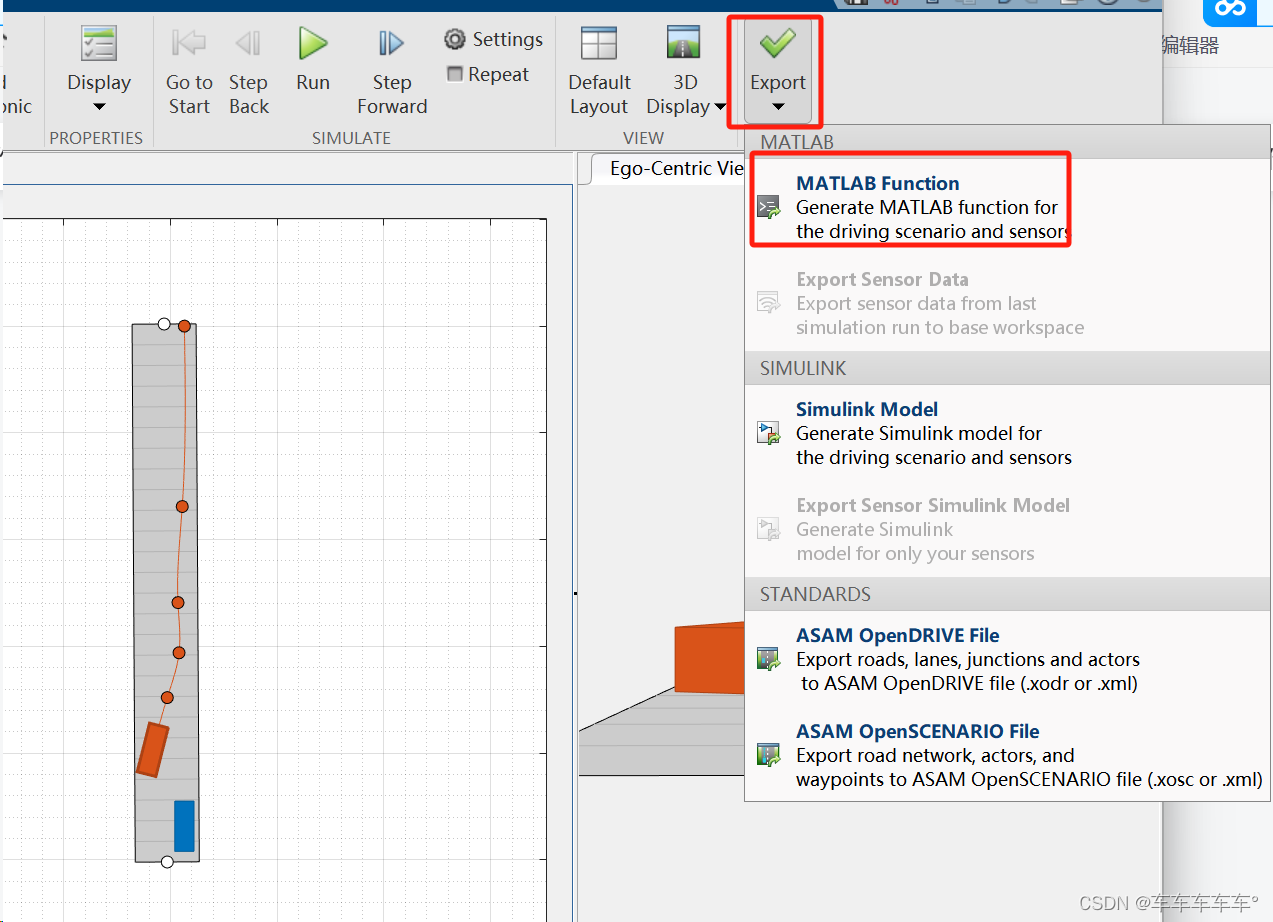Click the top orange trajectory waypoint
This screenshot has width=1273, height=922.
(x=184, y=326)
